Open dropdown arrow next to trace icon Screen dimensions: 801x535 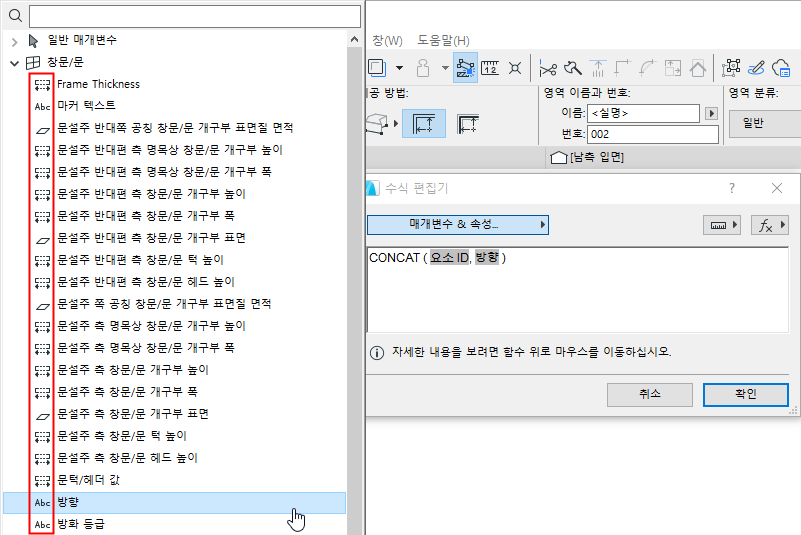(x=399, y=68)
